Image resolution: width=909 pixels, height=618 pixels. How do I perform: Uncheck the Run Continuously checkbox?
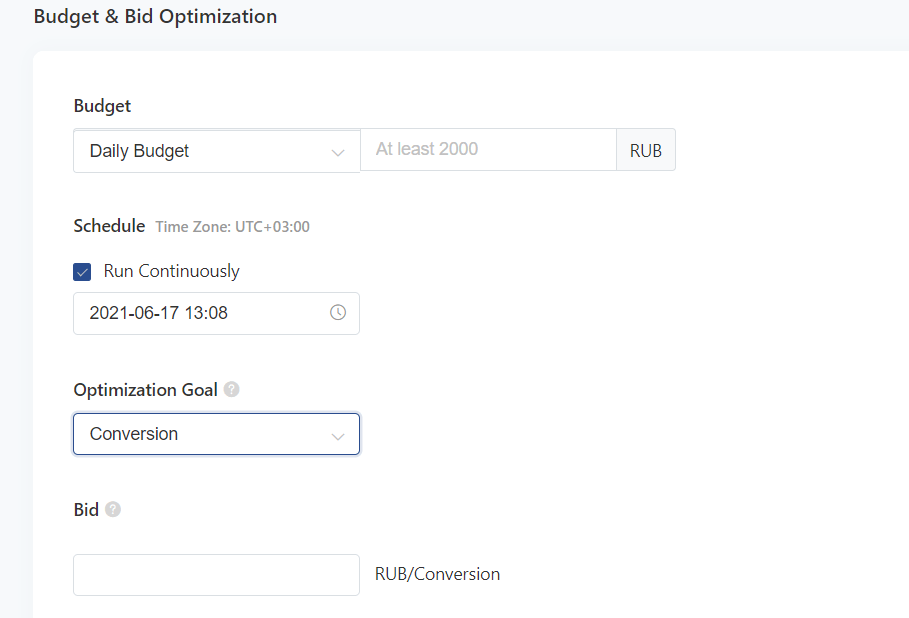click(83, 272)
